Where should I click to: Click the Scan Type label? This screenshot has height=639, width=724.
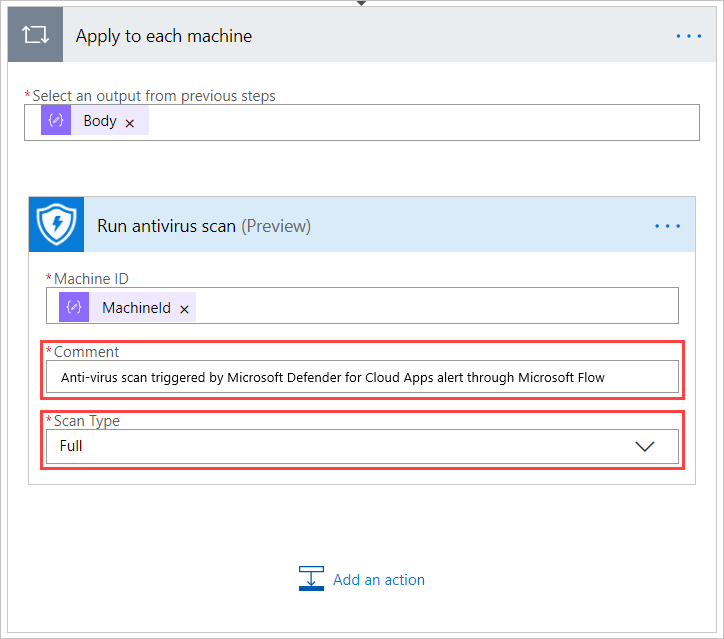[x=87, y=421]
